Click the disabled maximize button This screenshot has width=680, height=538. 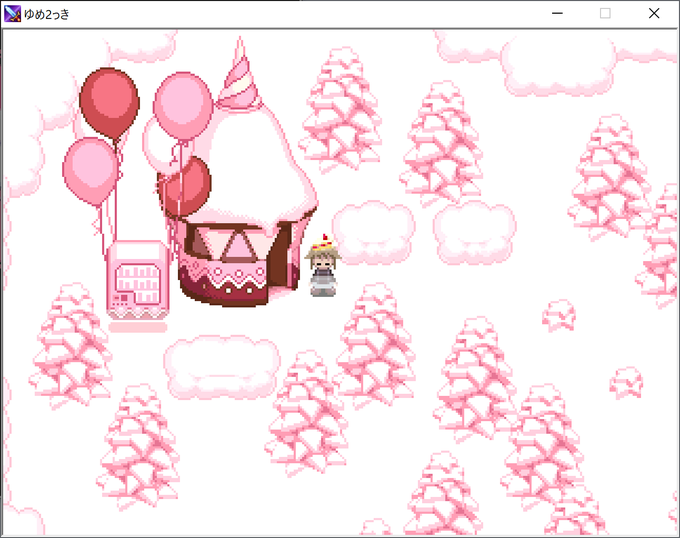pos(605,13)
